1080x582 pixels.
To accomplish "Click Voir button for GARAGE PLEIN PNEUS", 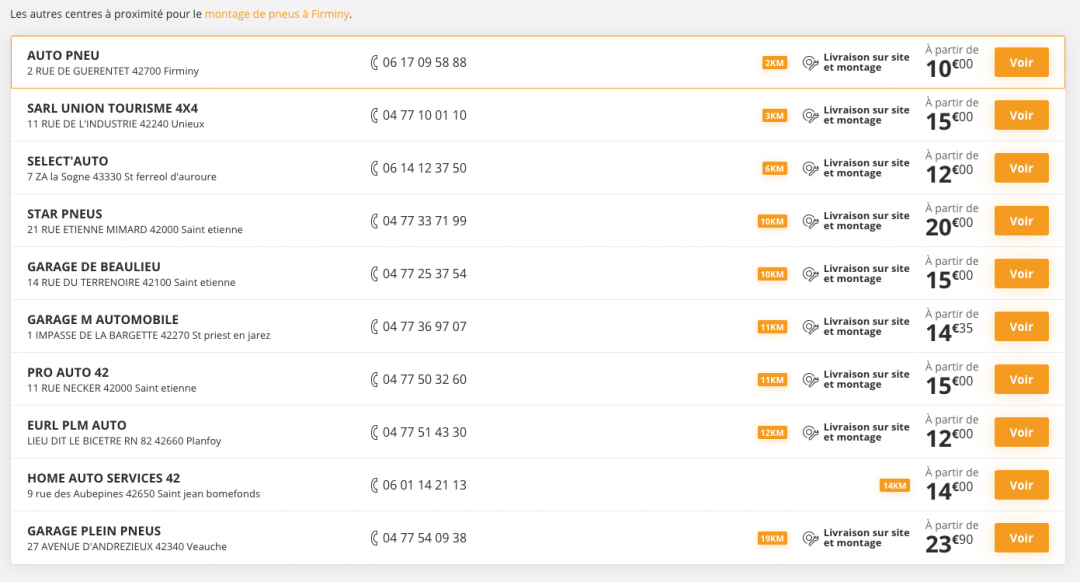I will pyautogui.click(x=1021, y=538).
